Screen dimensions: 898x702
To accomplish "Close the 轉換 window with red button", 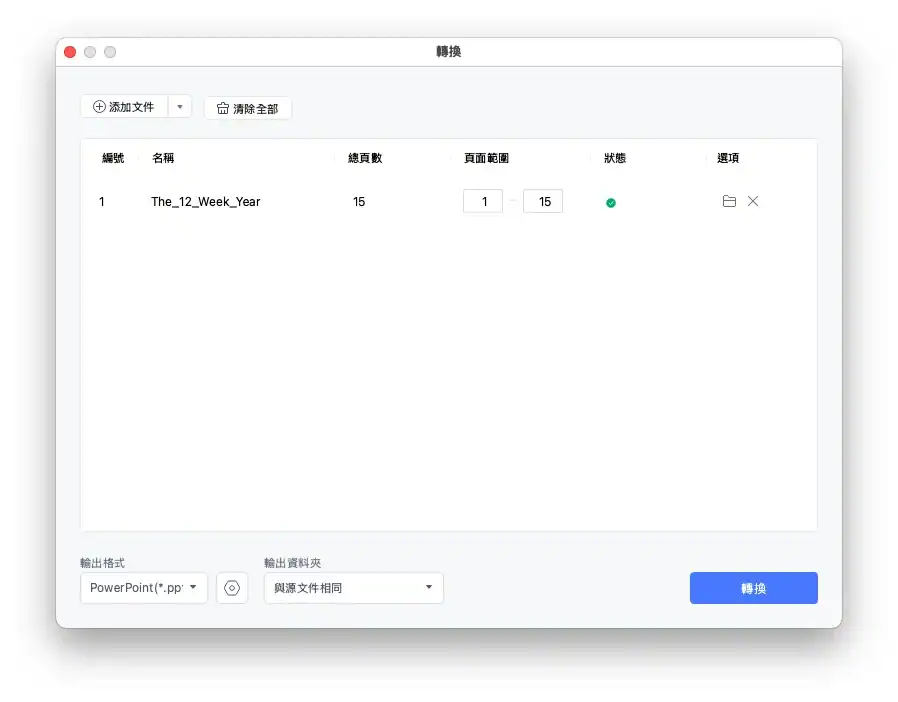I will click(70, 52).
